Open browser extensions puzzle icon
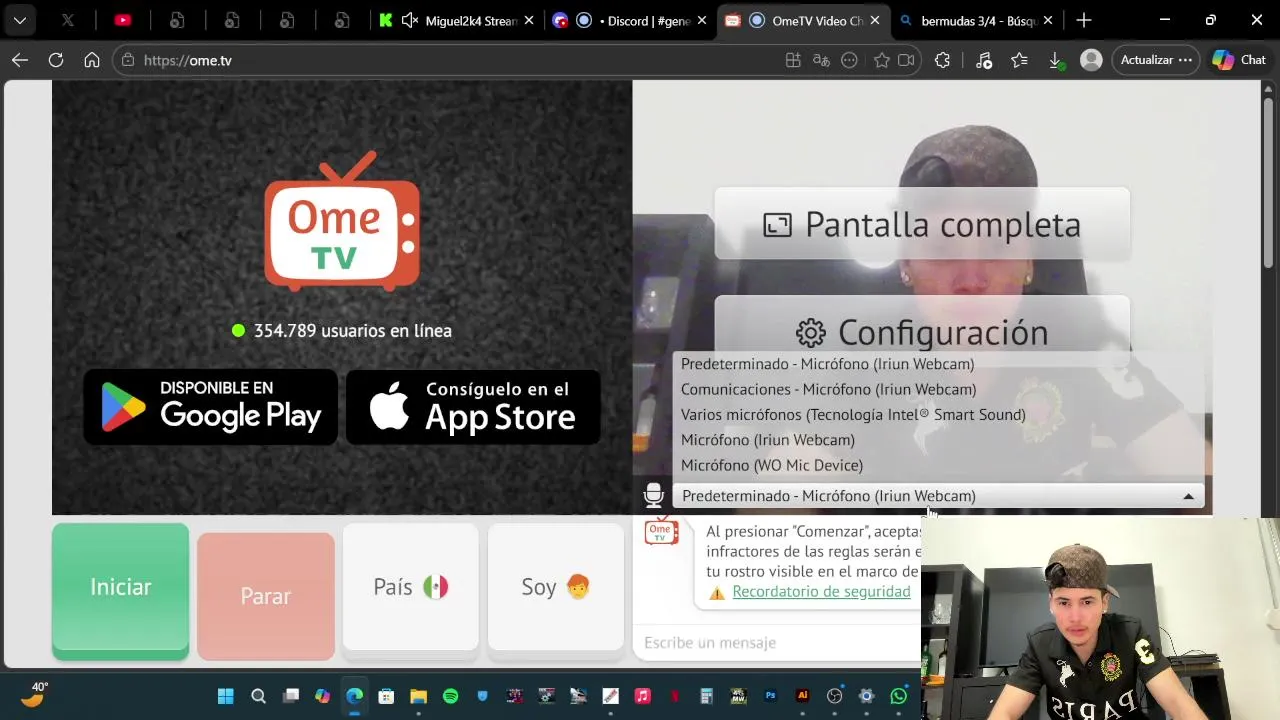Viewport: 1280px width, 720px height. (942, 60)
